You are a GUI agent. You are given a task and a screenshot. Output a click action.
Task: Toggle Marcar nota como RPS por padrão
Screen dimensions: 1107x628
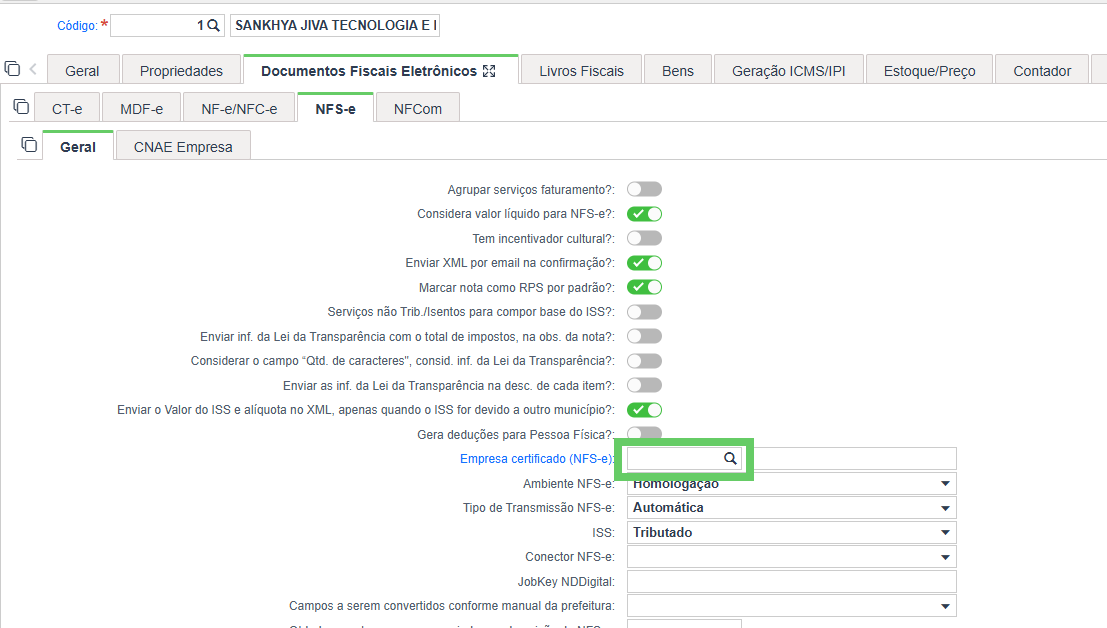[x=645, y=287]
